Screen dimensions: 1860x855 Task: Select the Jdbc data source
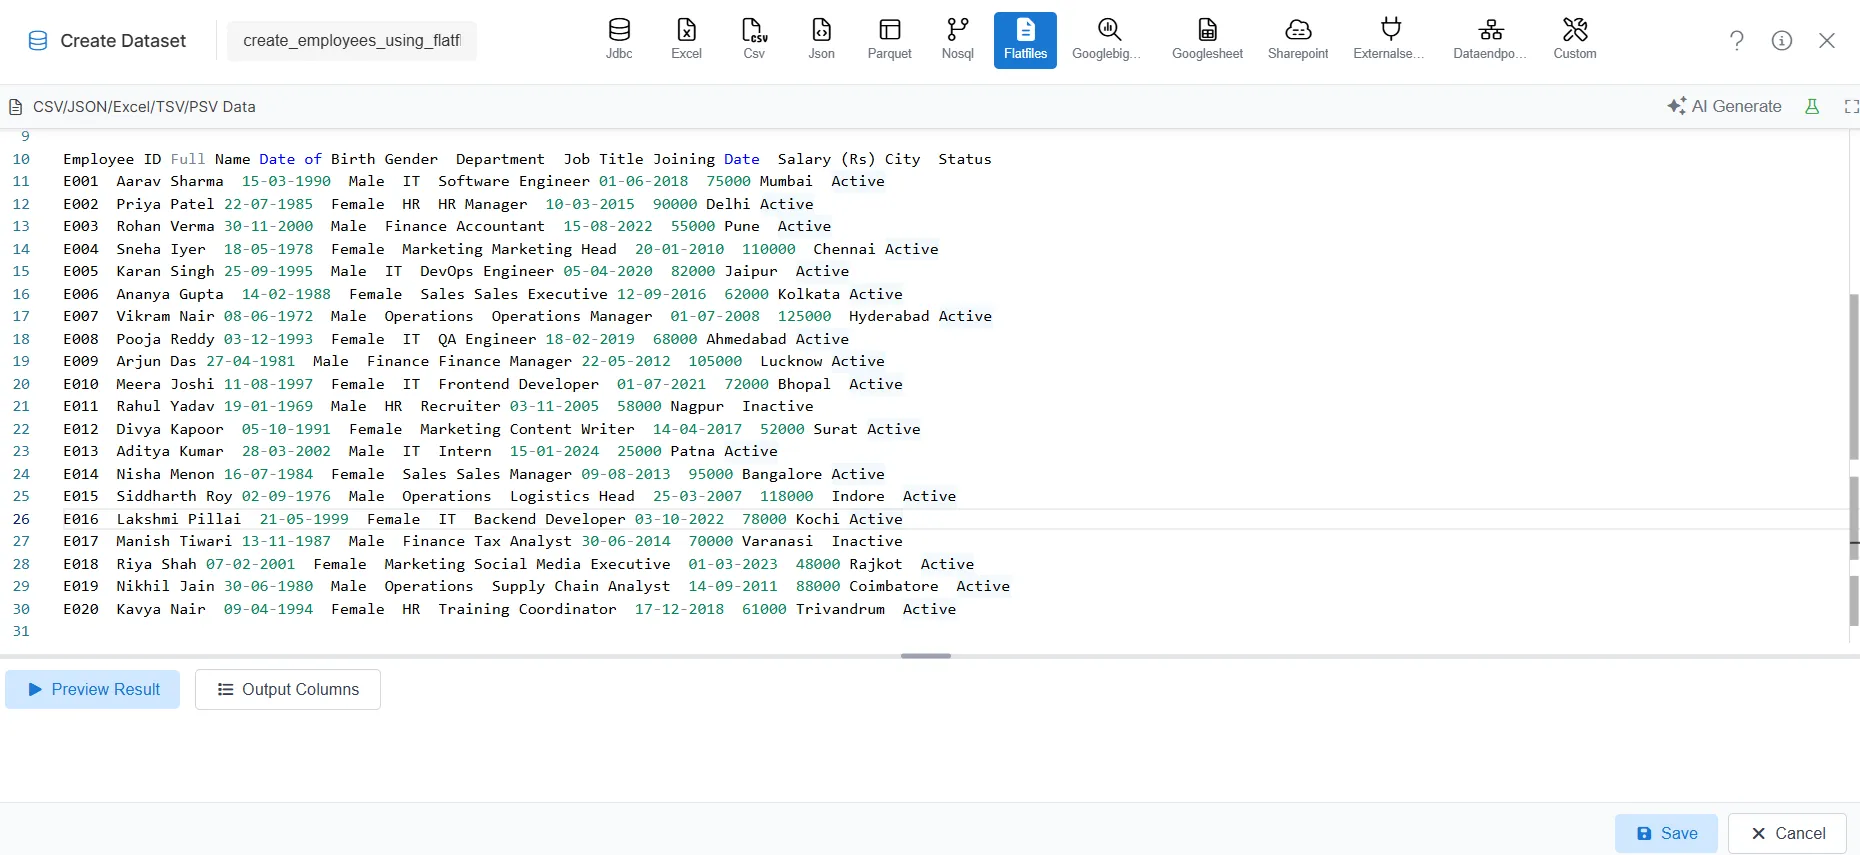point(619,40)
